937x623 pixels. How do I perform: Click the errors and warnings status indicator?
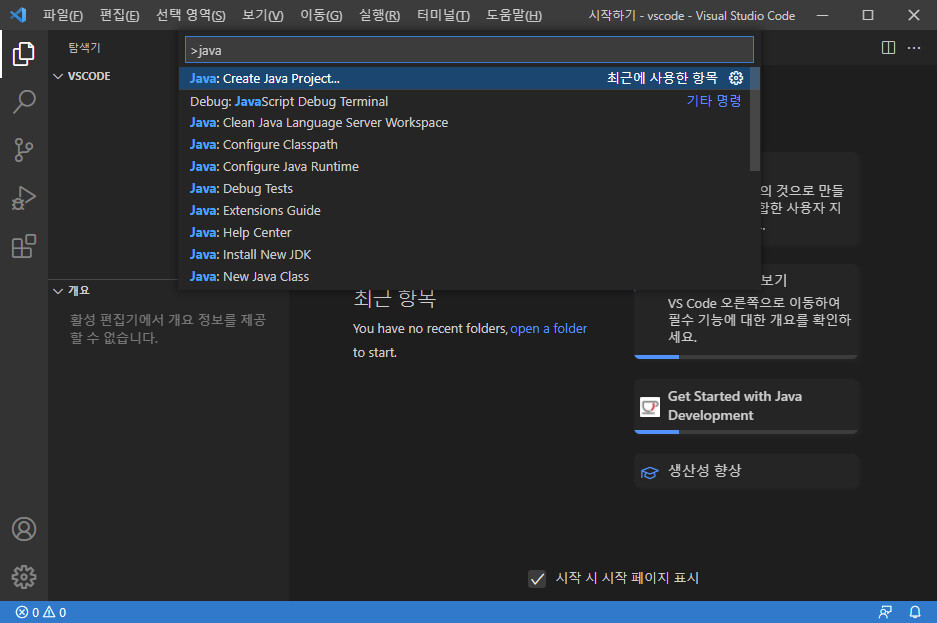point(41,612)
